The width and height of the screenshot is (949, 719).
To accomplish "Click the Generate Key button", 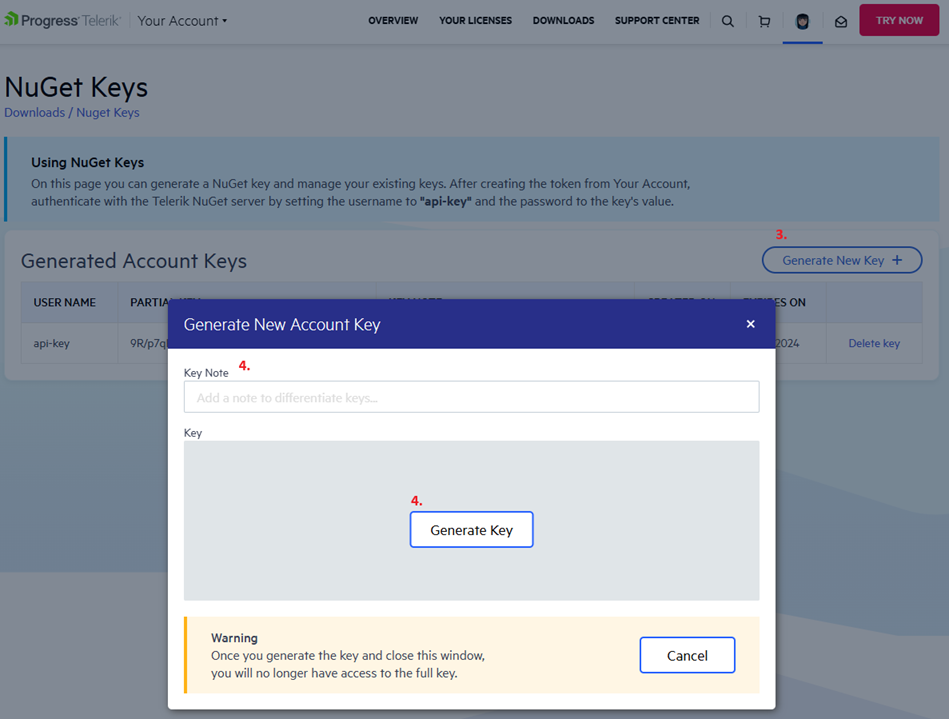I will 471,530.
